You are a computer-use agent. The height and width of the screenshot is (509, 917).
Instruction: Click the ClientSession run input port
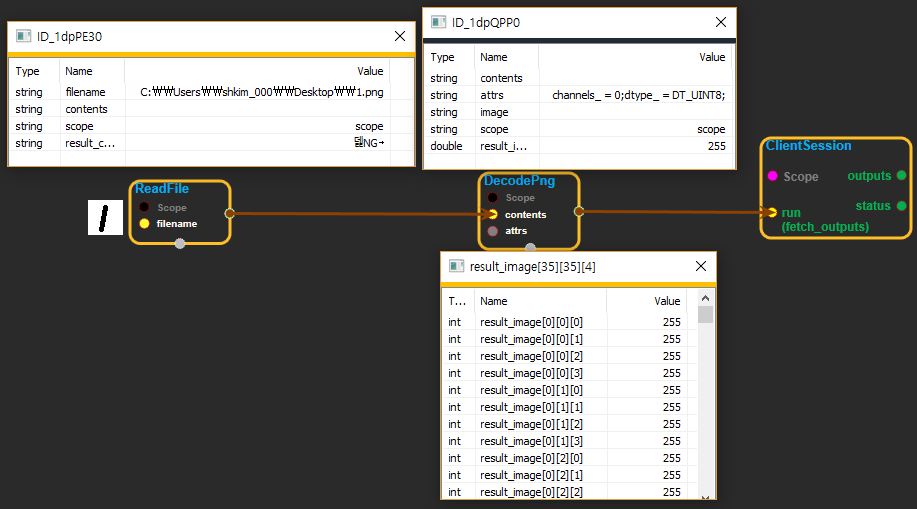click(771, 212)
